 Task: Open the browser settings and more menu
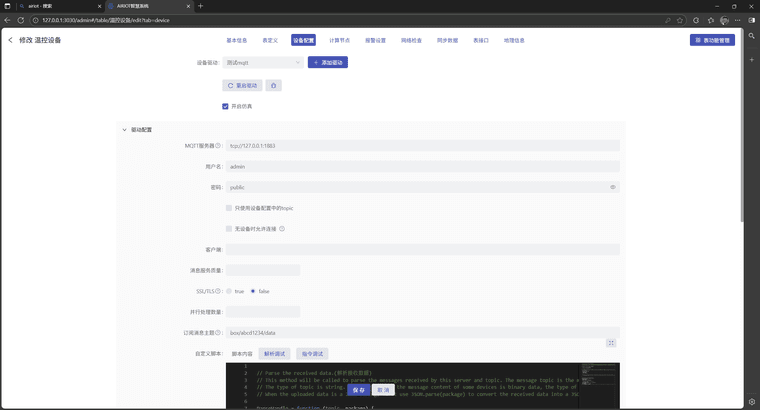[737, 20]
